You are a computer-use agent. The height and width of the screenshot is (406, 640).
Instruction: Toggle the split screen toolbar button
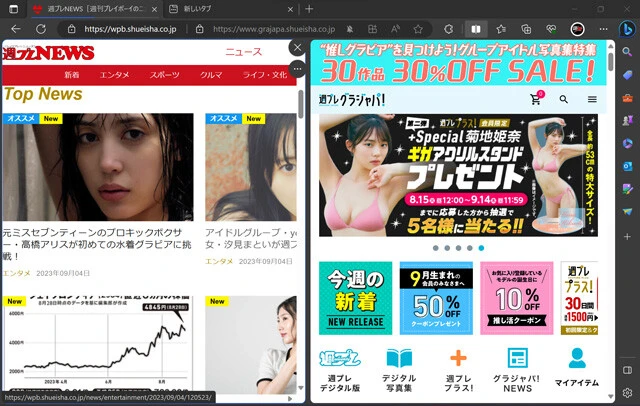click(476, 29)
